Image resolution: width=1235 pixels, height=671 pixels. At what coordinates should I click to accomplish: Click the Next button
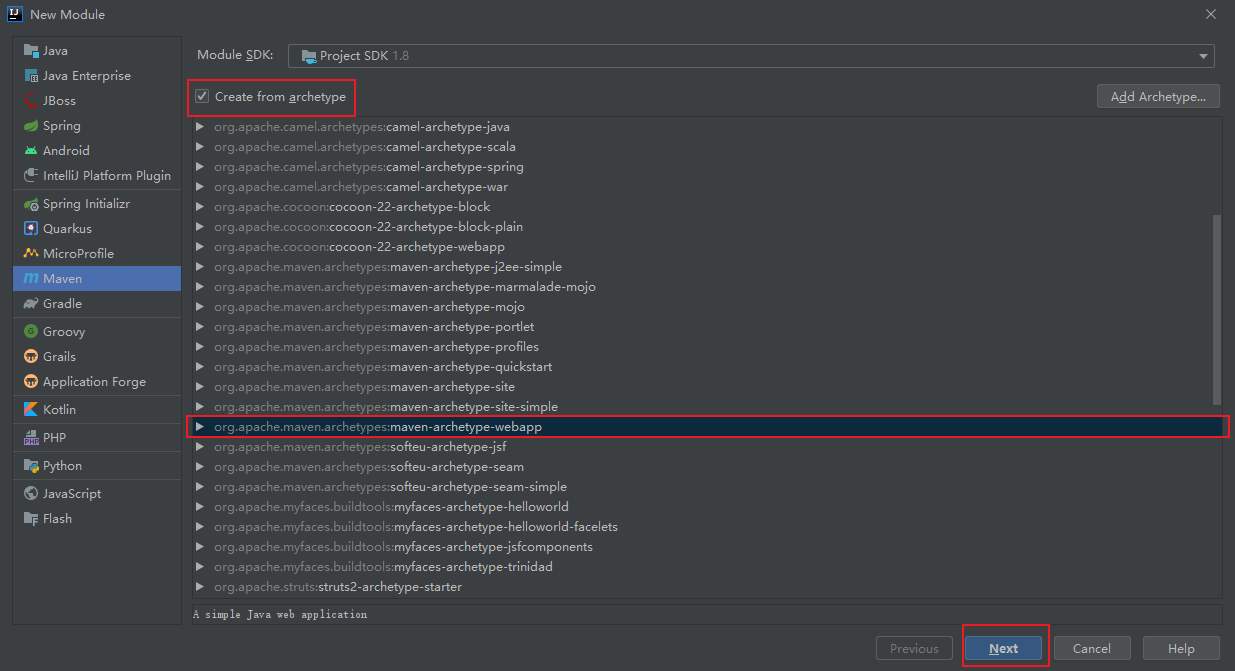click(x=1003, y=648)
